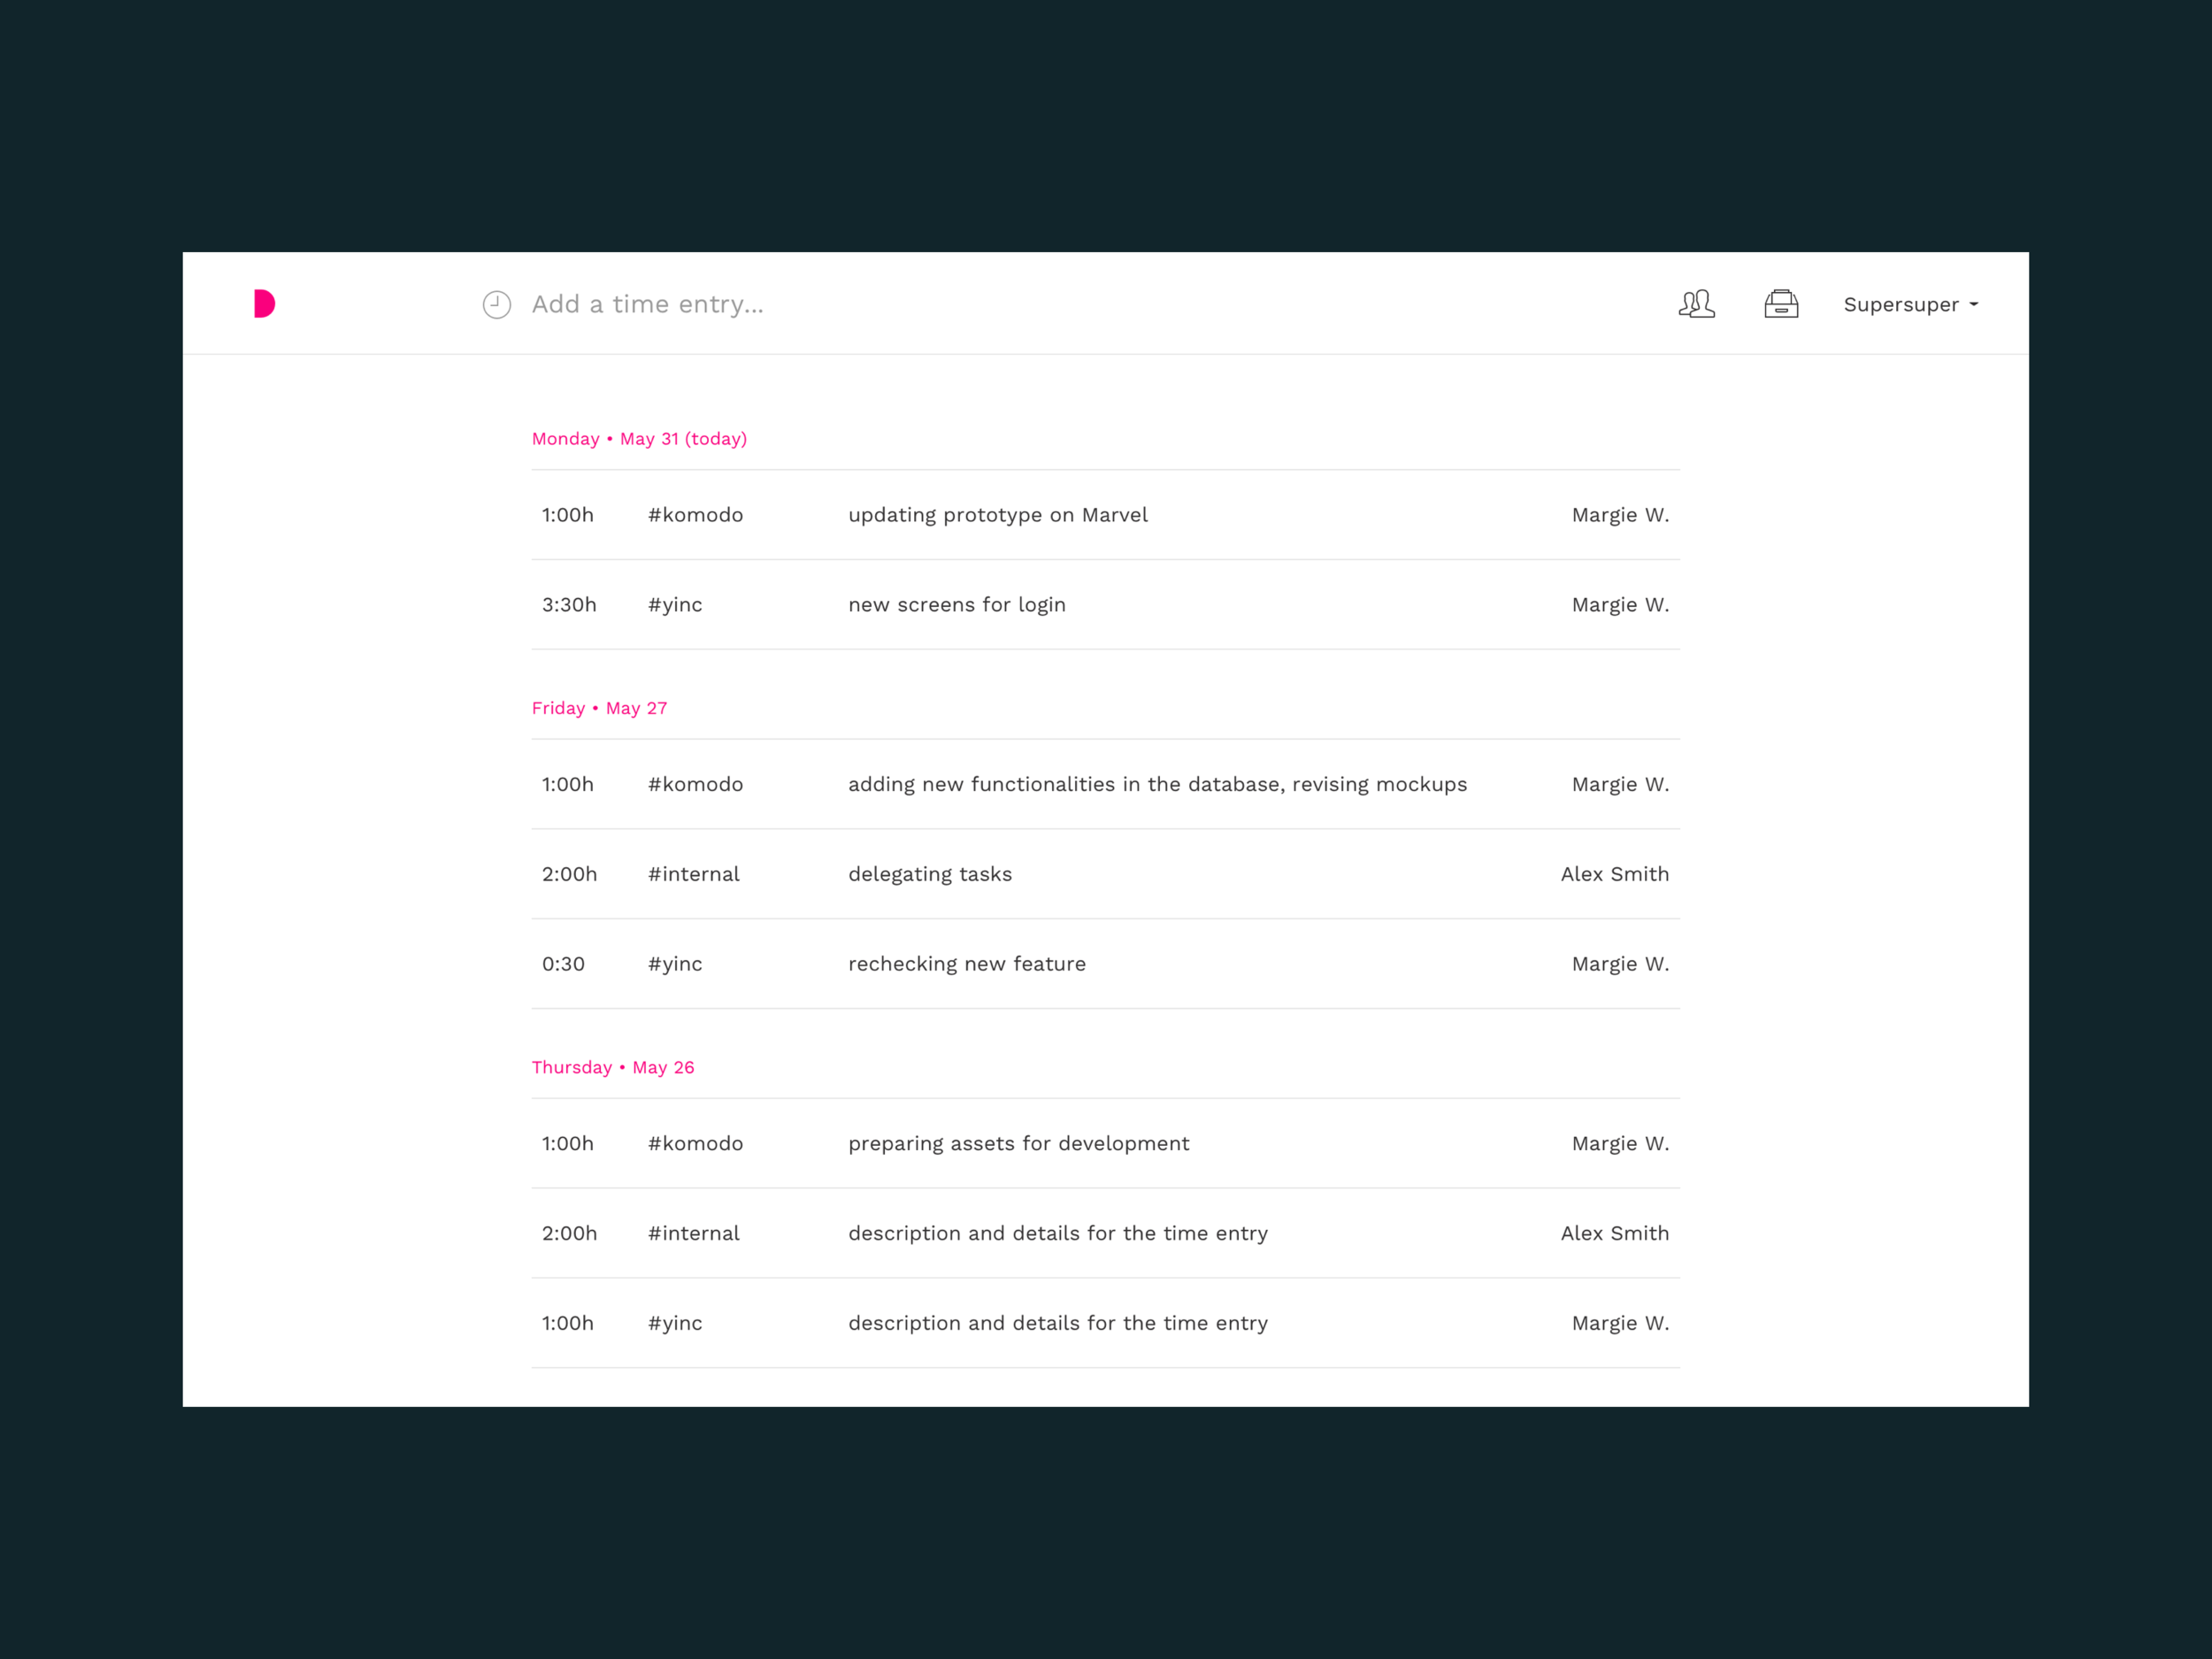2212x1659 pixels.
Task: Open the team members icon
Action: (x=1696, y=304)
